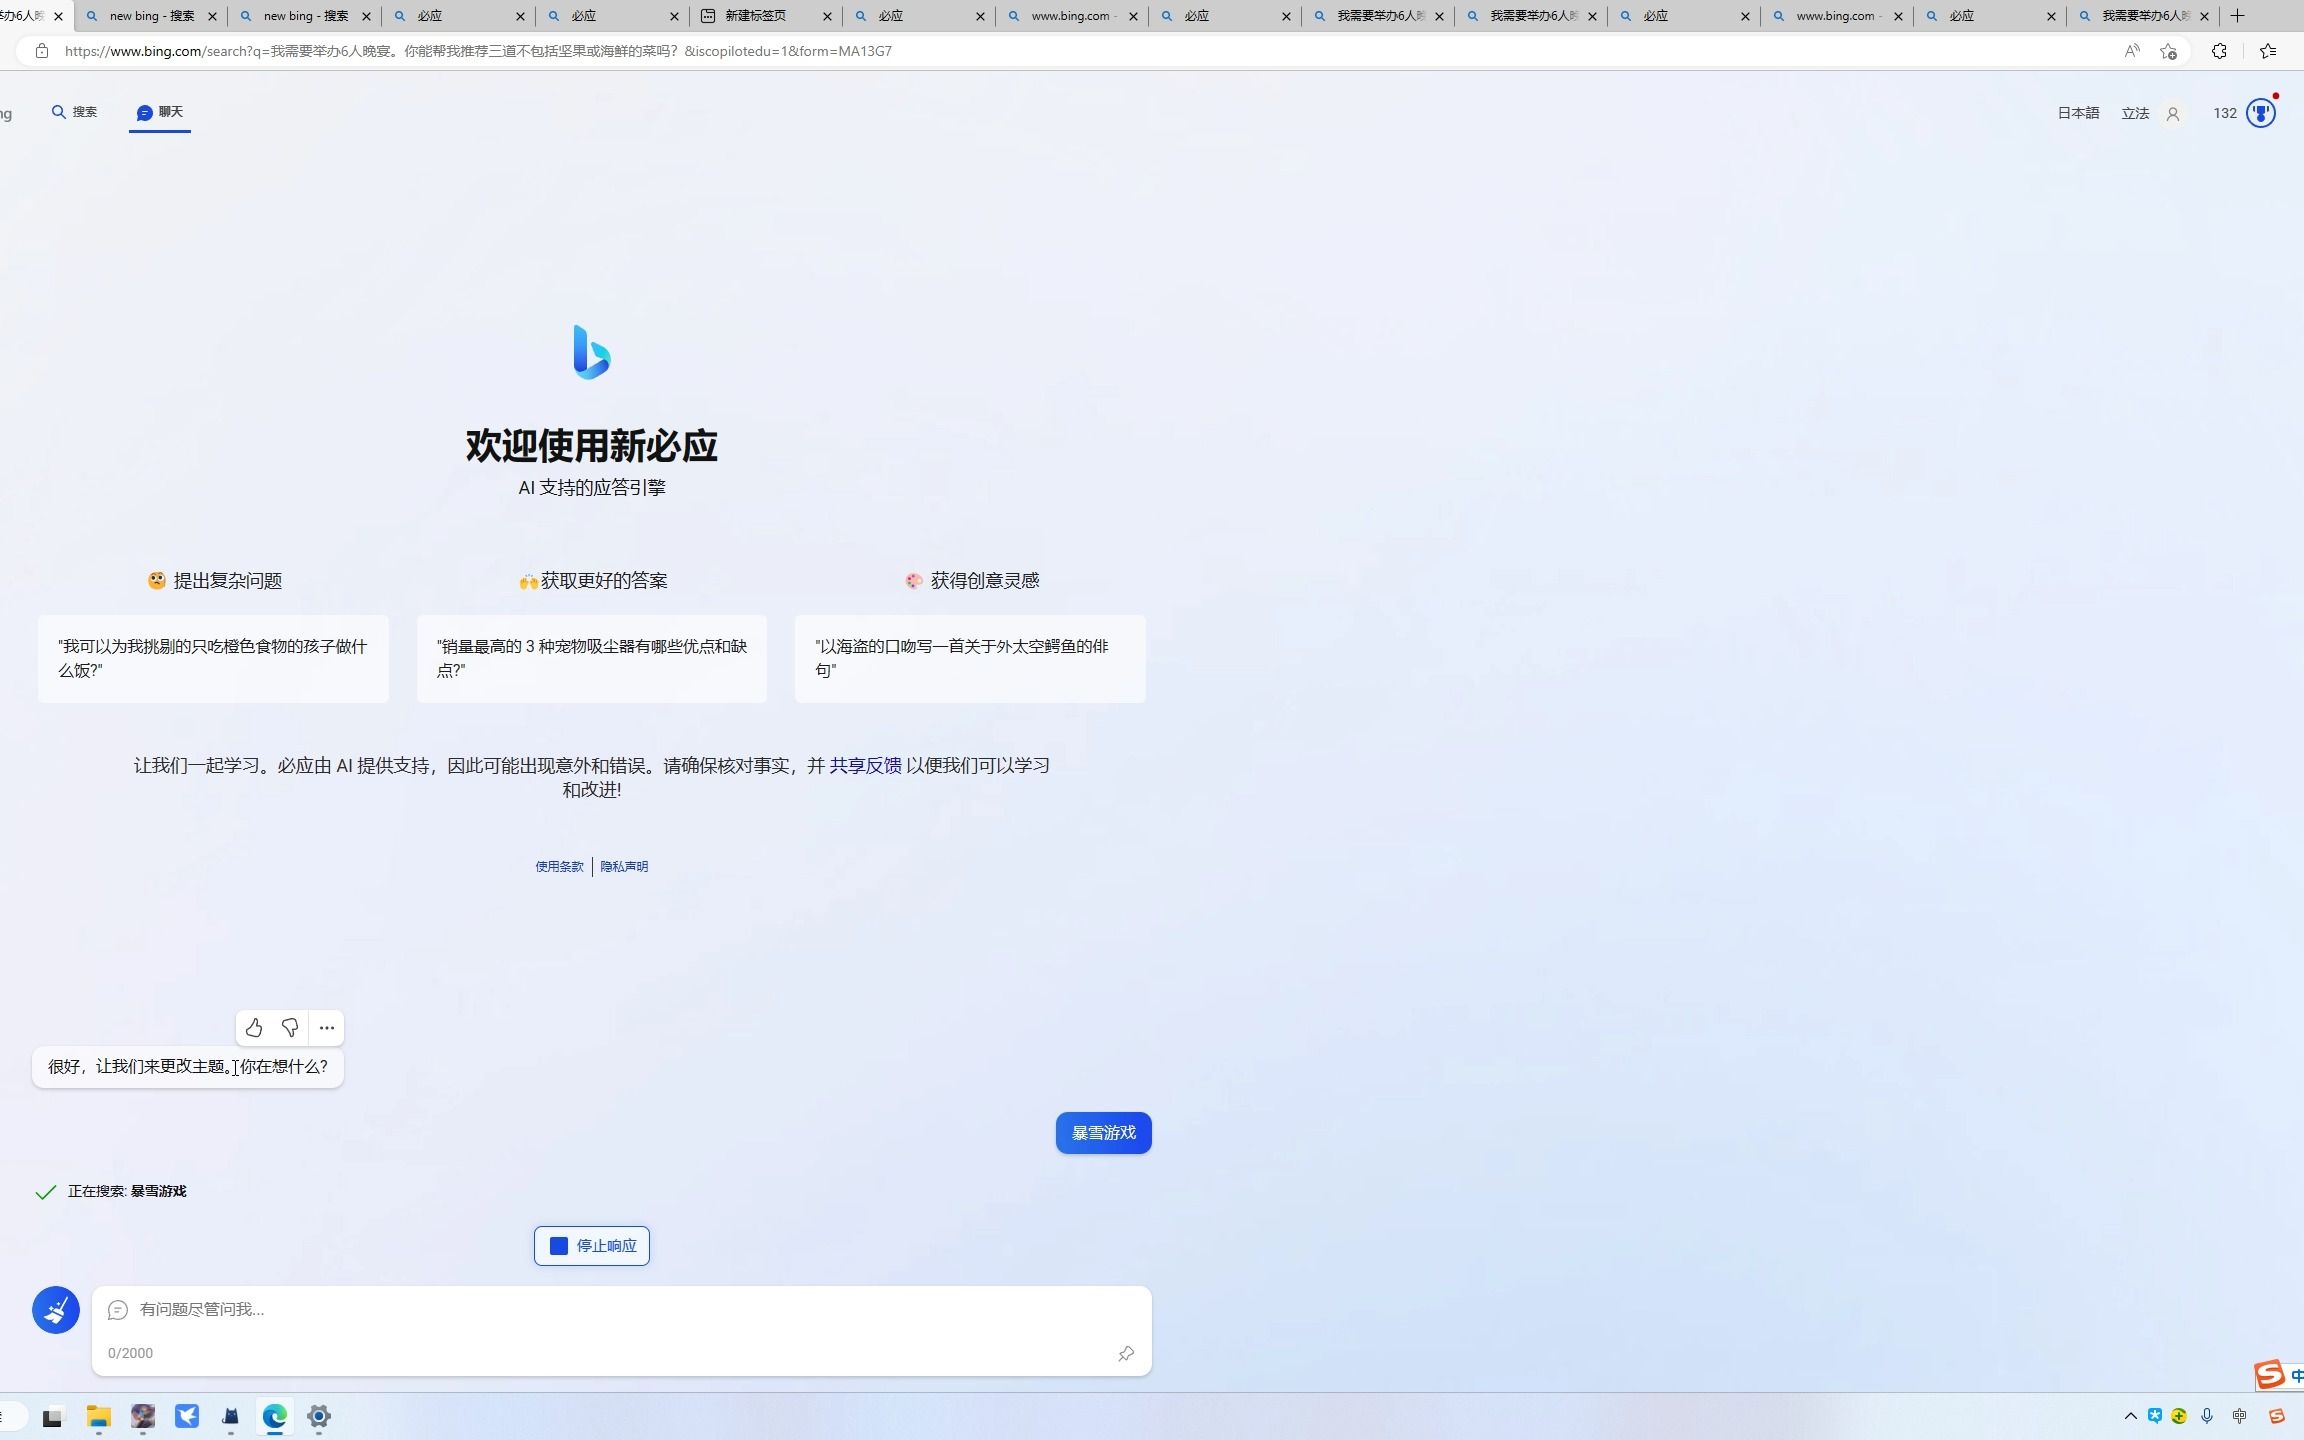Click the read aloud icon in the address bar
The height and width of the screenshot is (1440, 2304).
2132,51
